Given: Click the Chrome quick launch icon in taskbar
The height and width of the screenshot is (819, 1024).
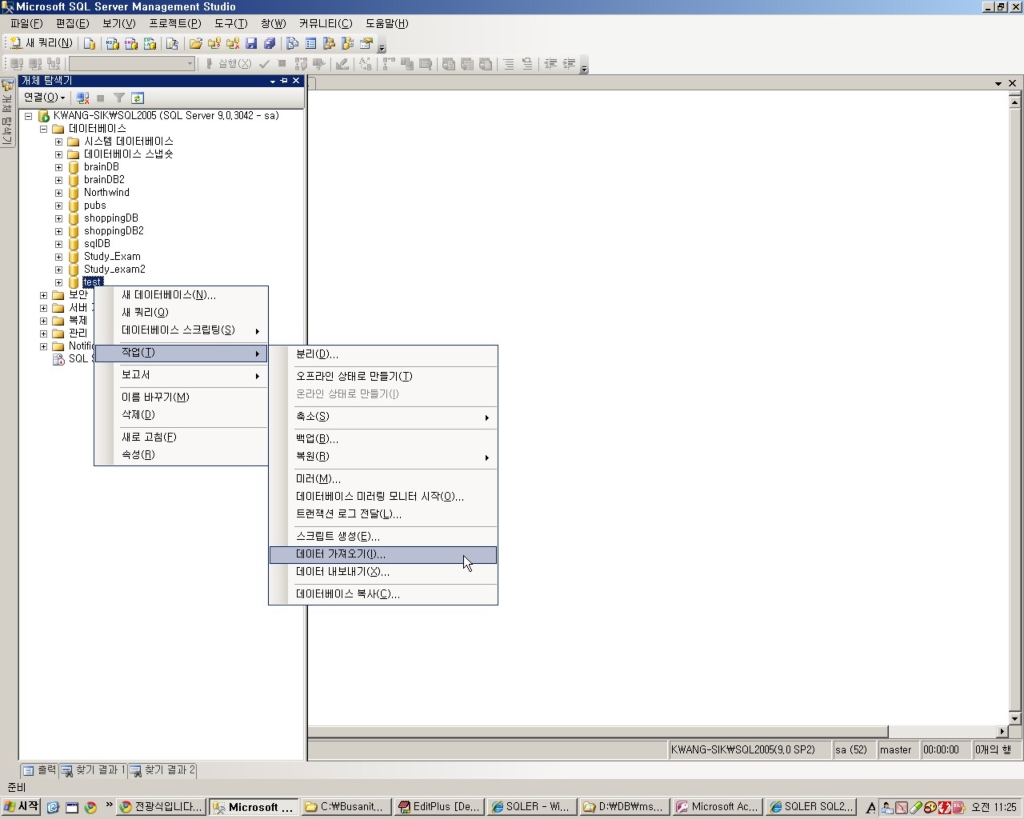Looking at the screenshot, I should click(91, 807).
